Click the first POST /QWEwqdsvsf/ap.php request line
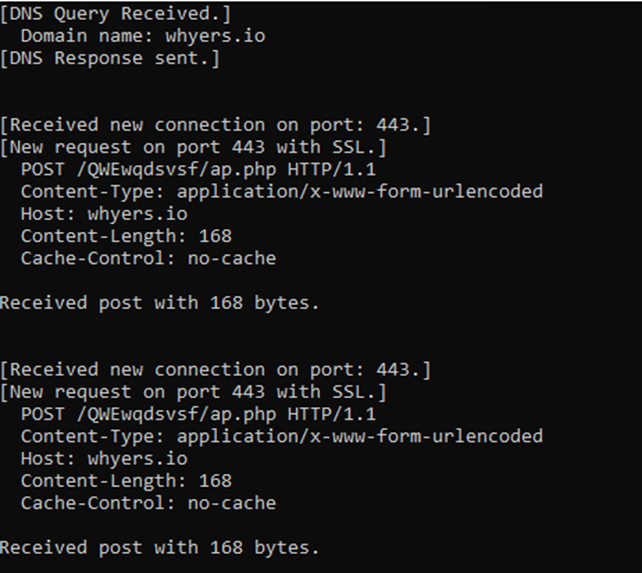642x573 pixels. pyautogui.click(x=198, y=169)
